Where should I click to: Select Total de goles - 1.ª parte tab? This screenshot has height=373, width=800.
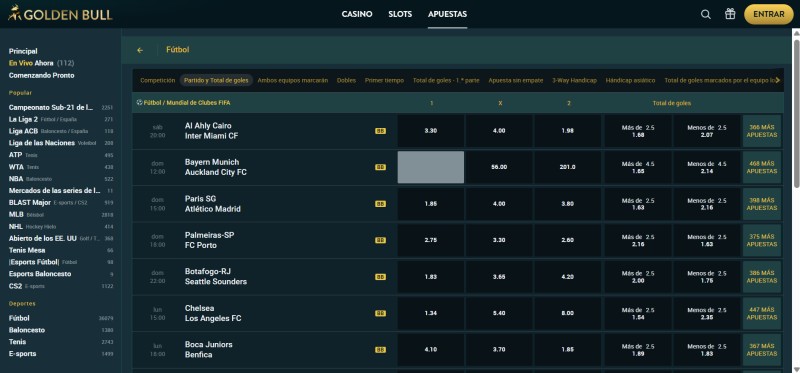(446, 81)
